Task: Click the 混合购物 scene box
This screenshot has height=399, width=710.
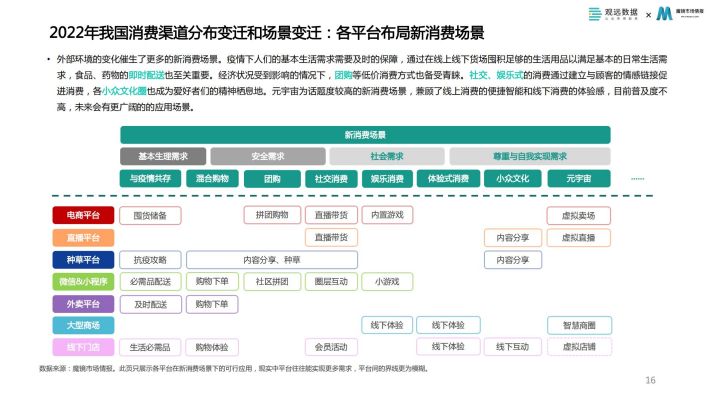Action: point(212,178)
